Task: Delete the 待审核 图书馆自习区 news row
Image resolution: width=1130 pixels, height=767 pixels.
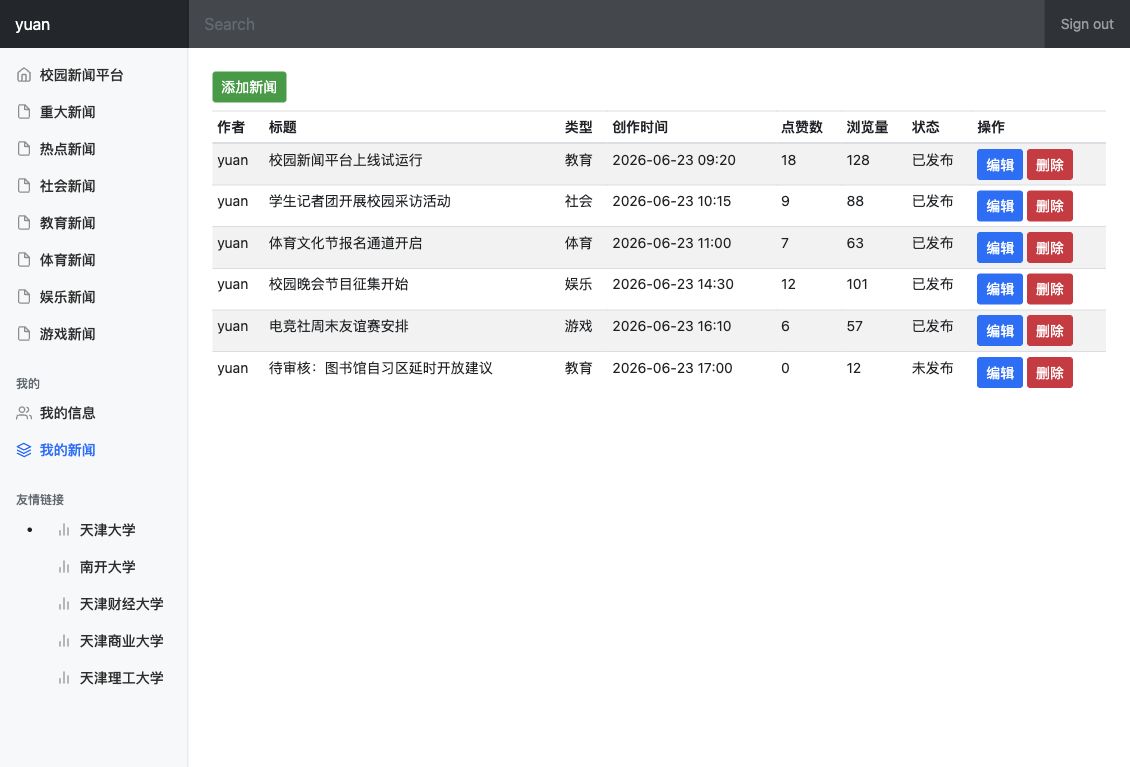Action: [x=1049, y=373]
